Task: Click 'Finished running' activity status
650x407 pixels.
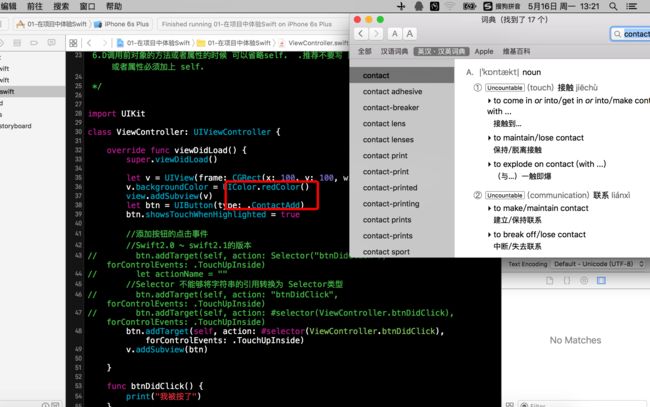Action: coord(247,24)
